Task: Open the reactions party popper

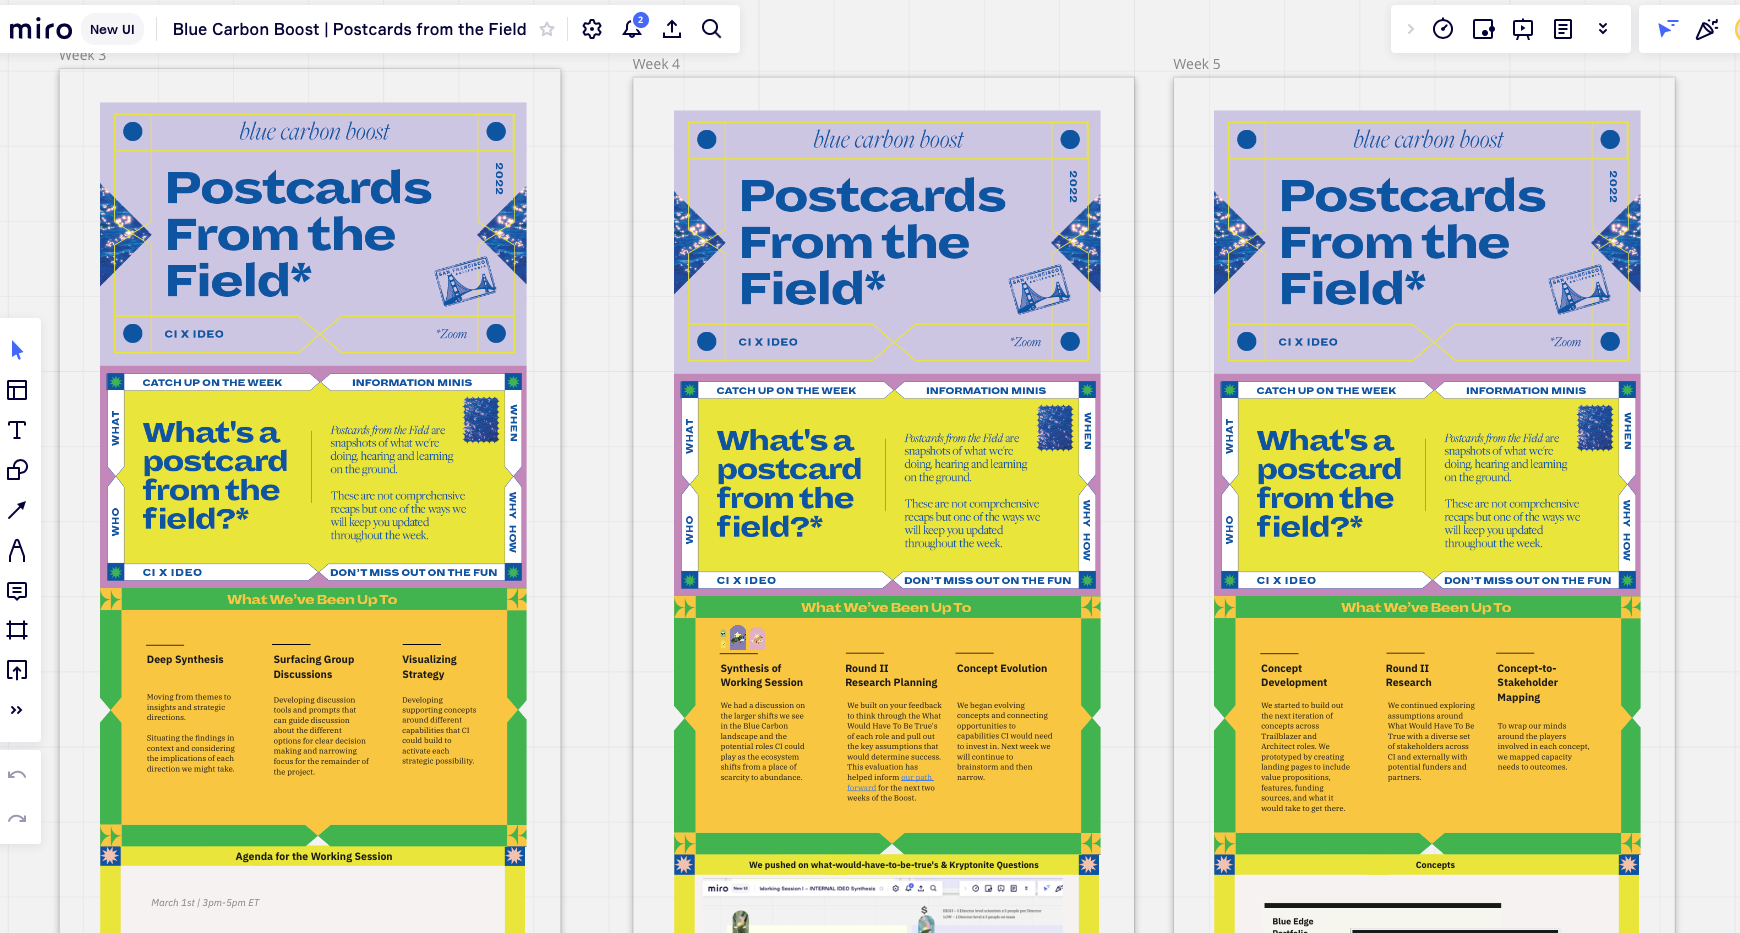Action: pyautogui.click(x=1706, y=29)
